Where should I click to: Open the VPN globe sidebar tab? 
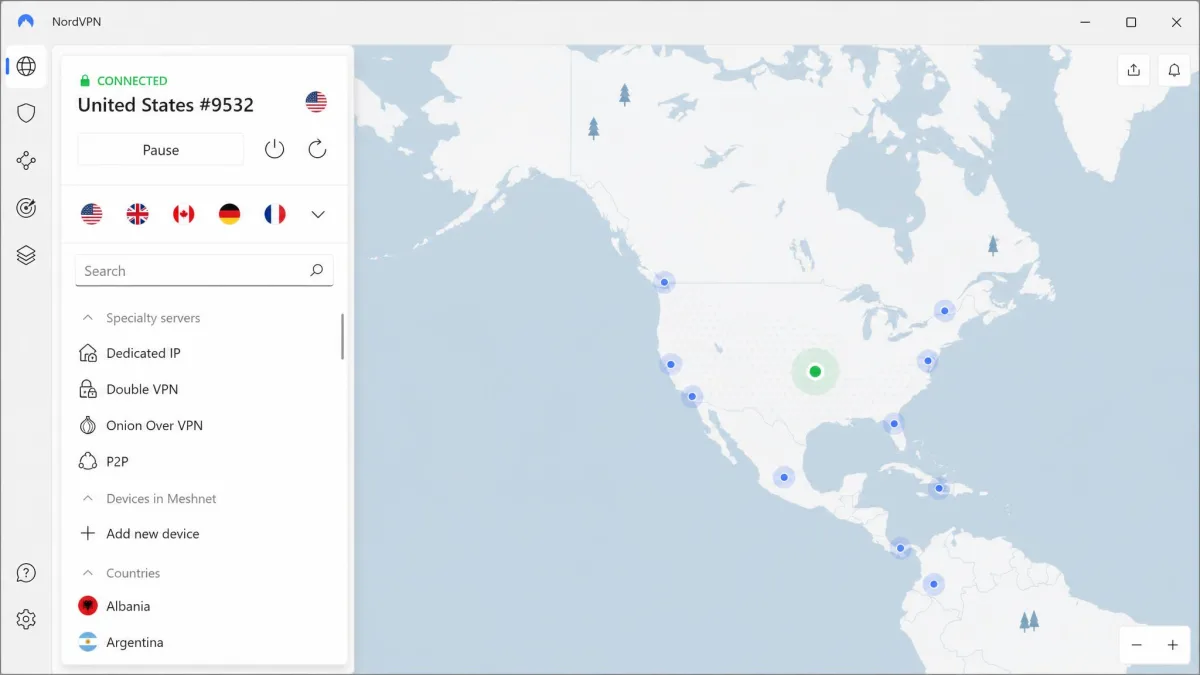26,67
